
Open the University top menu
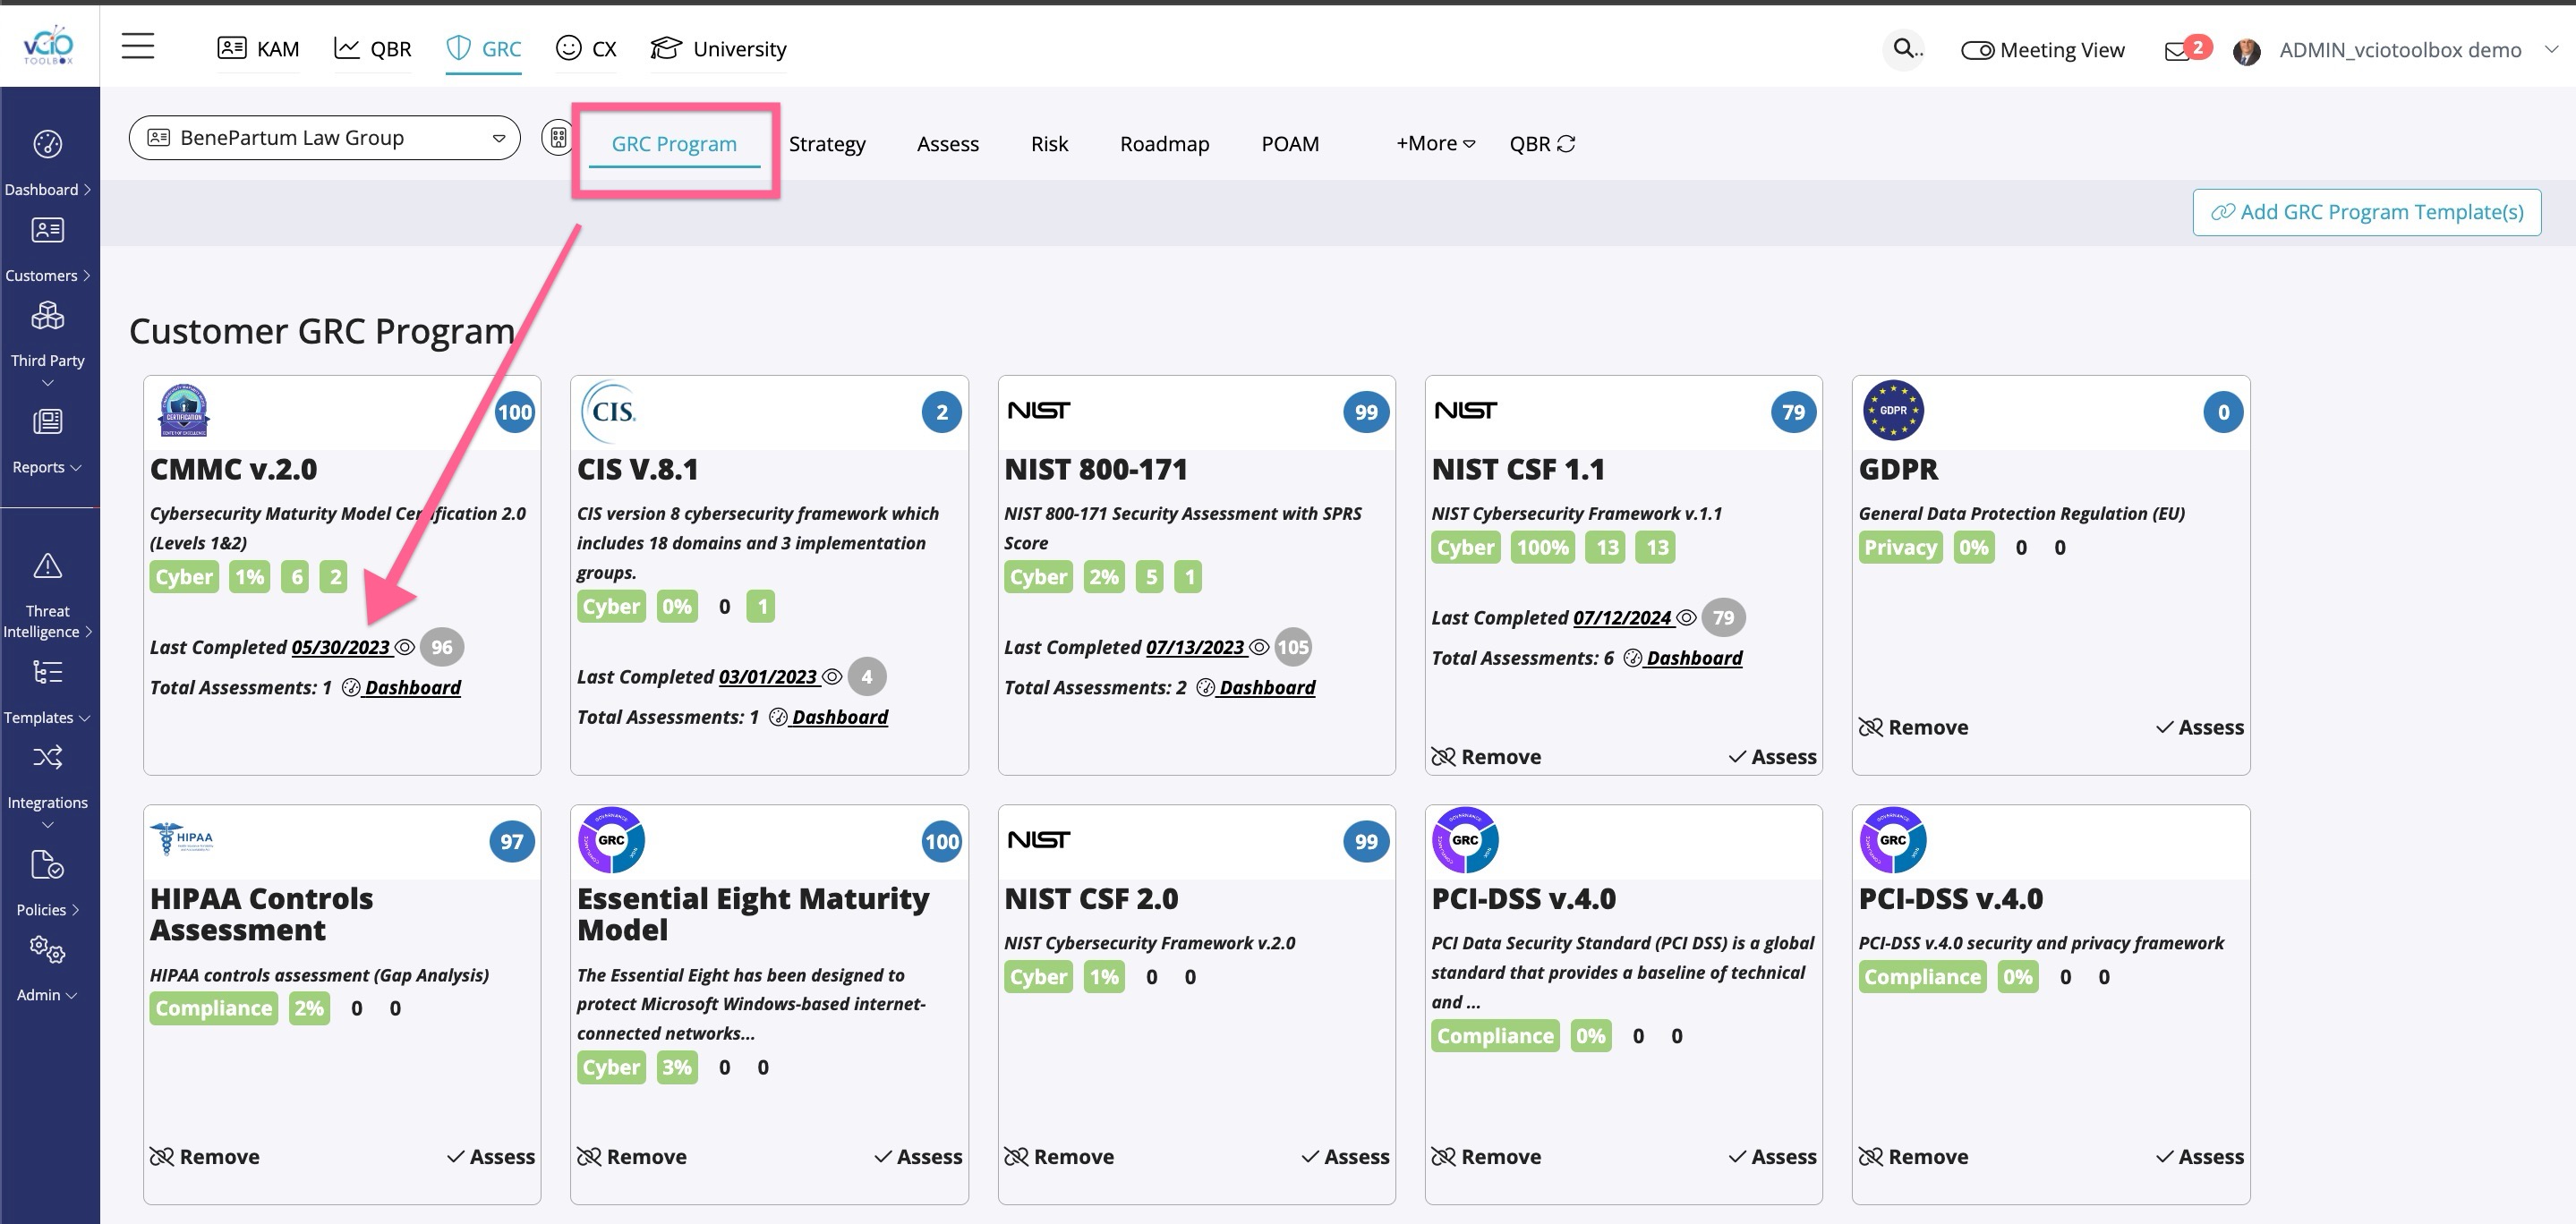pos(719,49)
